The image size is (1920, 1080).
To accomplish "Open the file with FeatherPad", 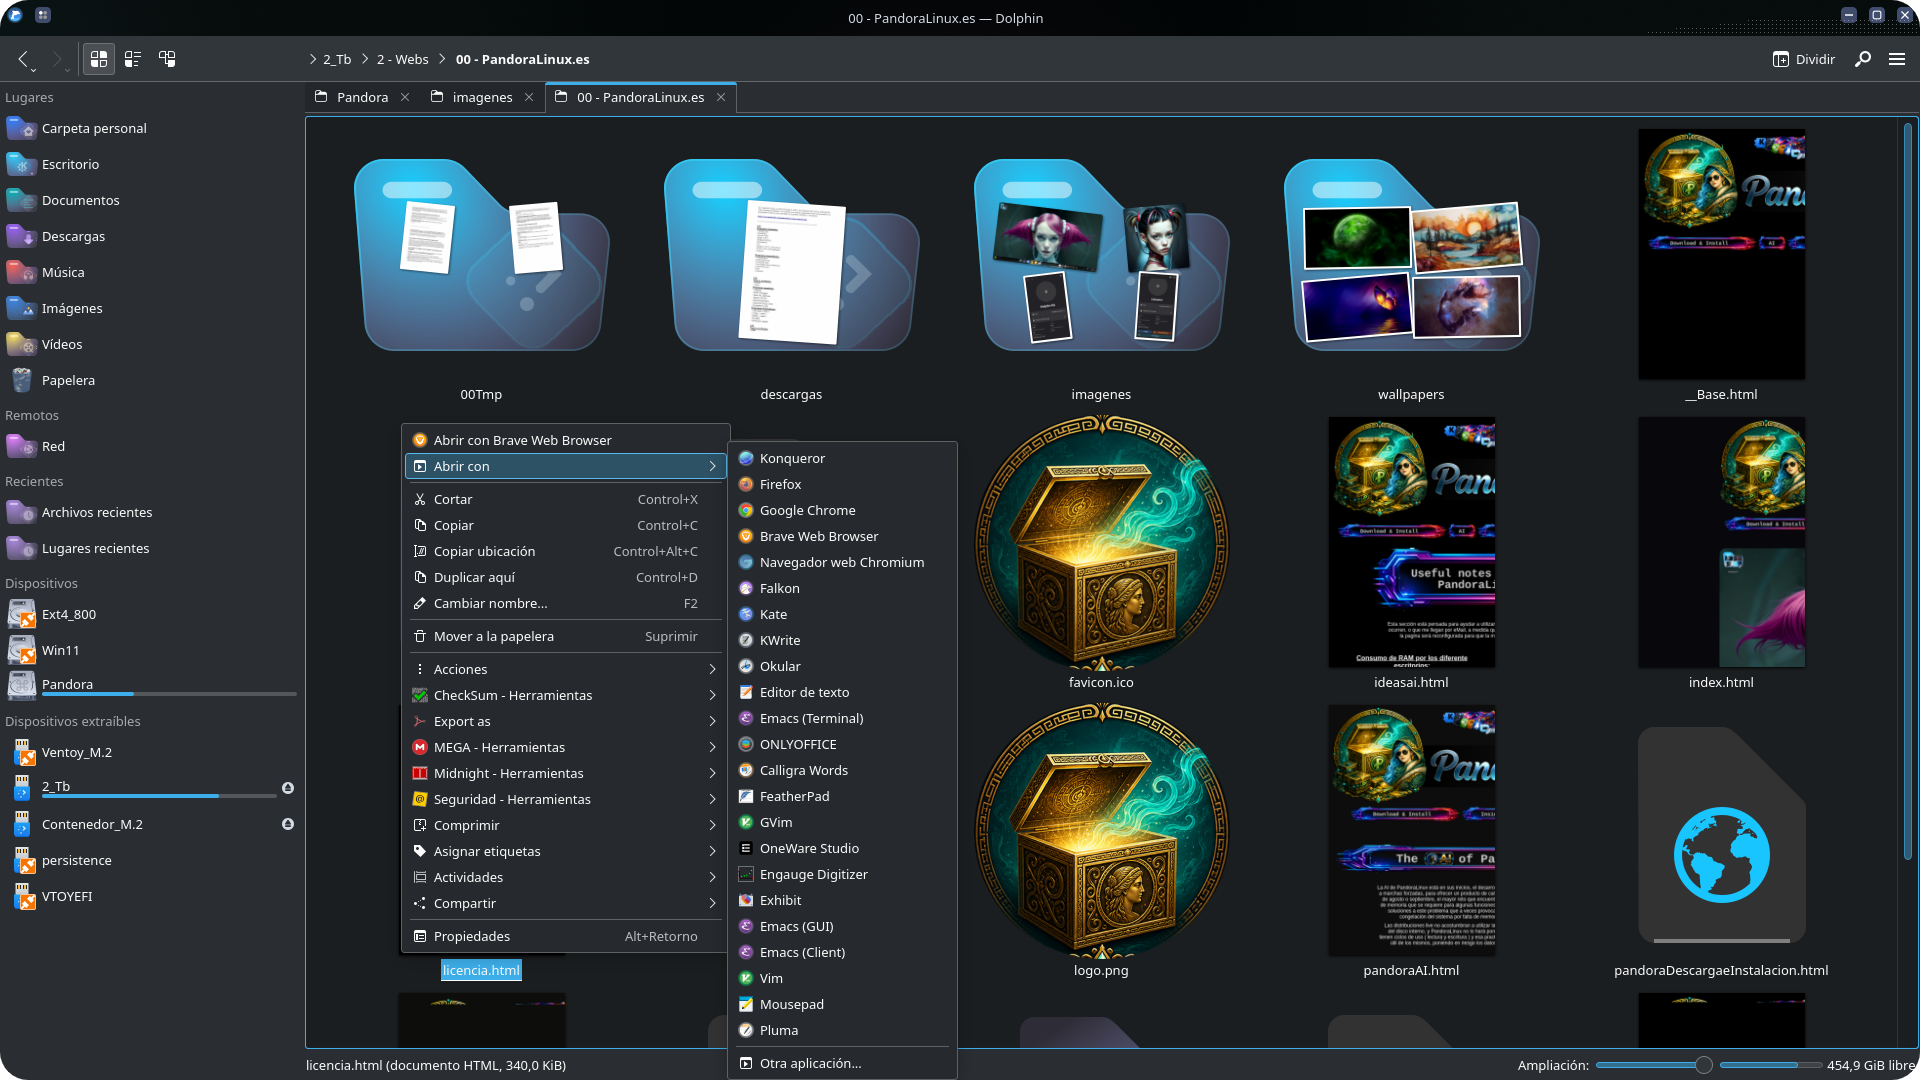I will pyautogui.click(x=842, y=796).
